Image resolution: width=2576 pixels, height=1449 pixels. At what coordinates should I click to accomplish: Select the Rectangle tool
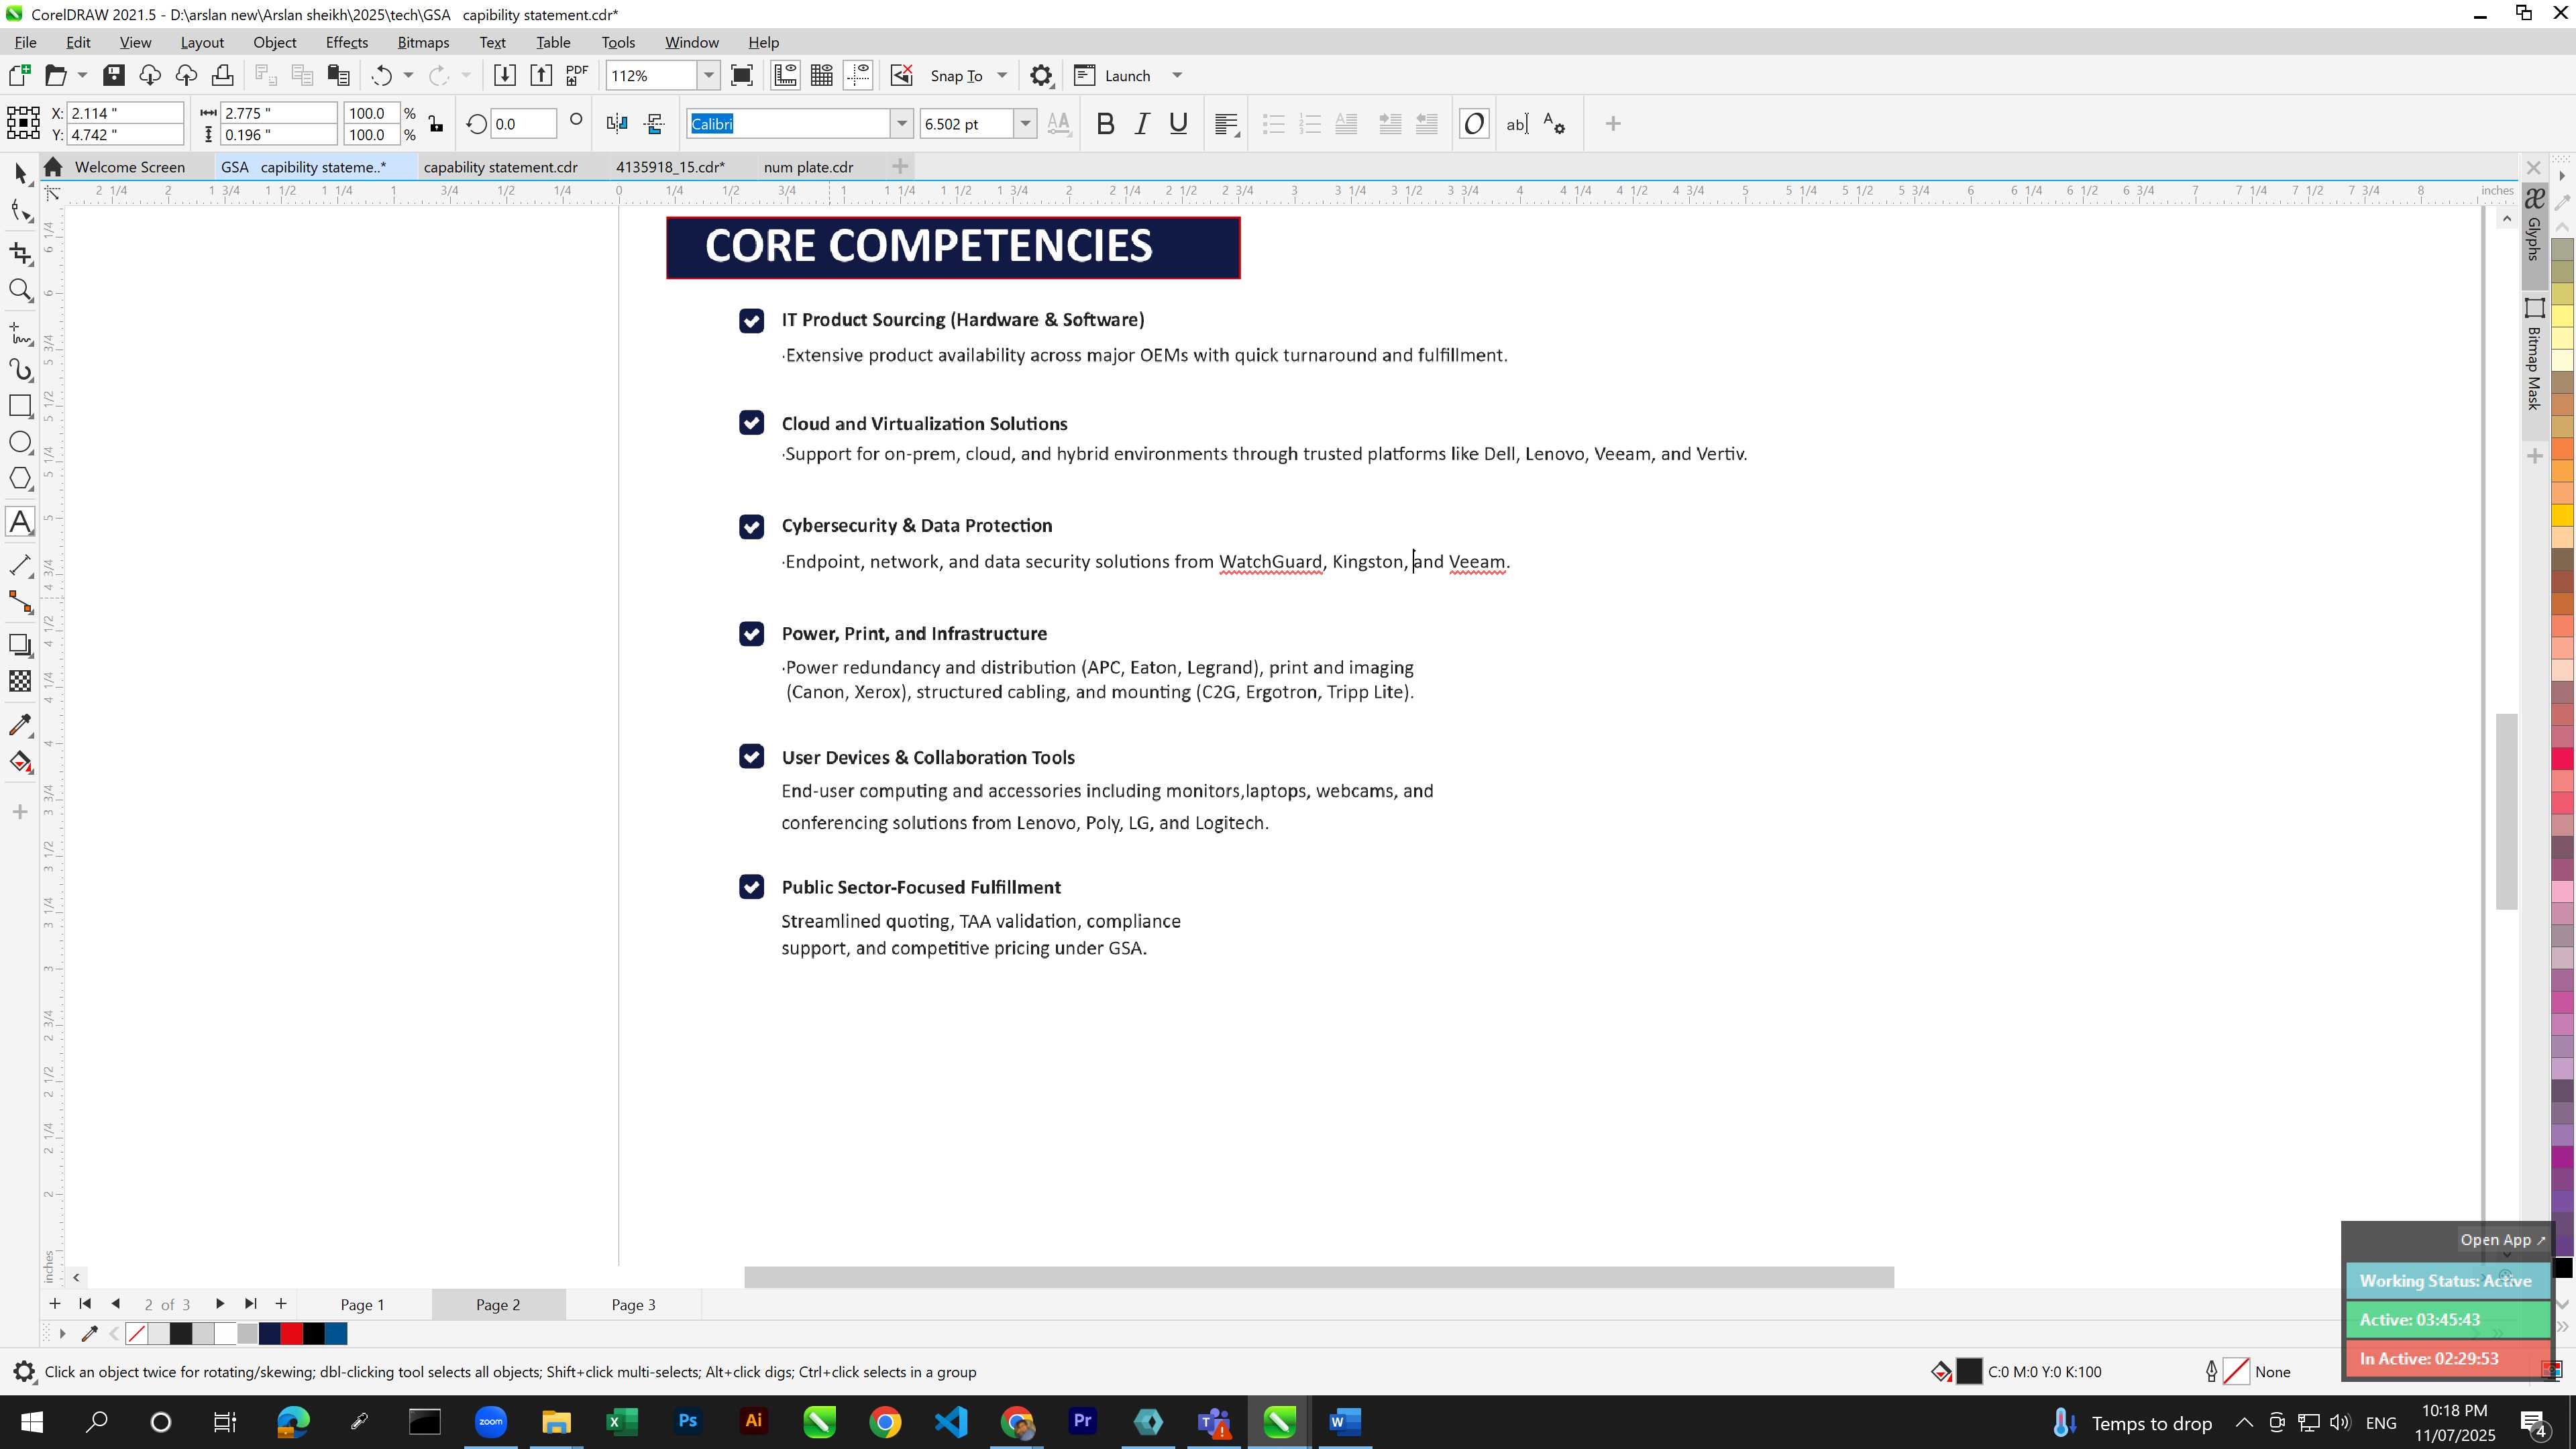[x=20, y=405]
